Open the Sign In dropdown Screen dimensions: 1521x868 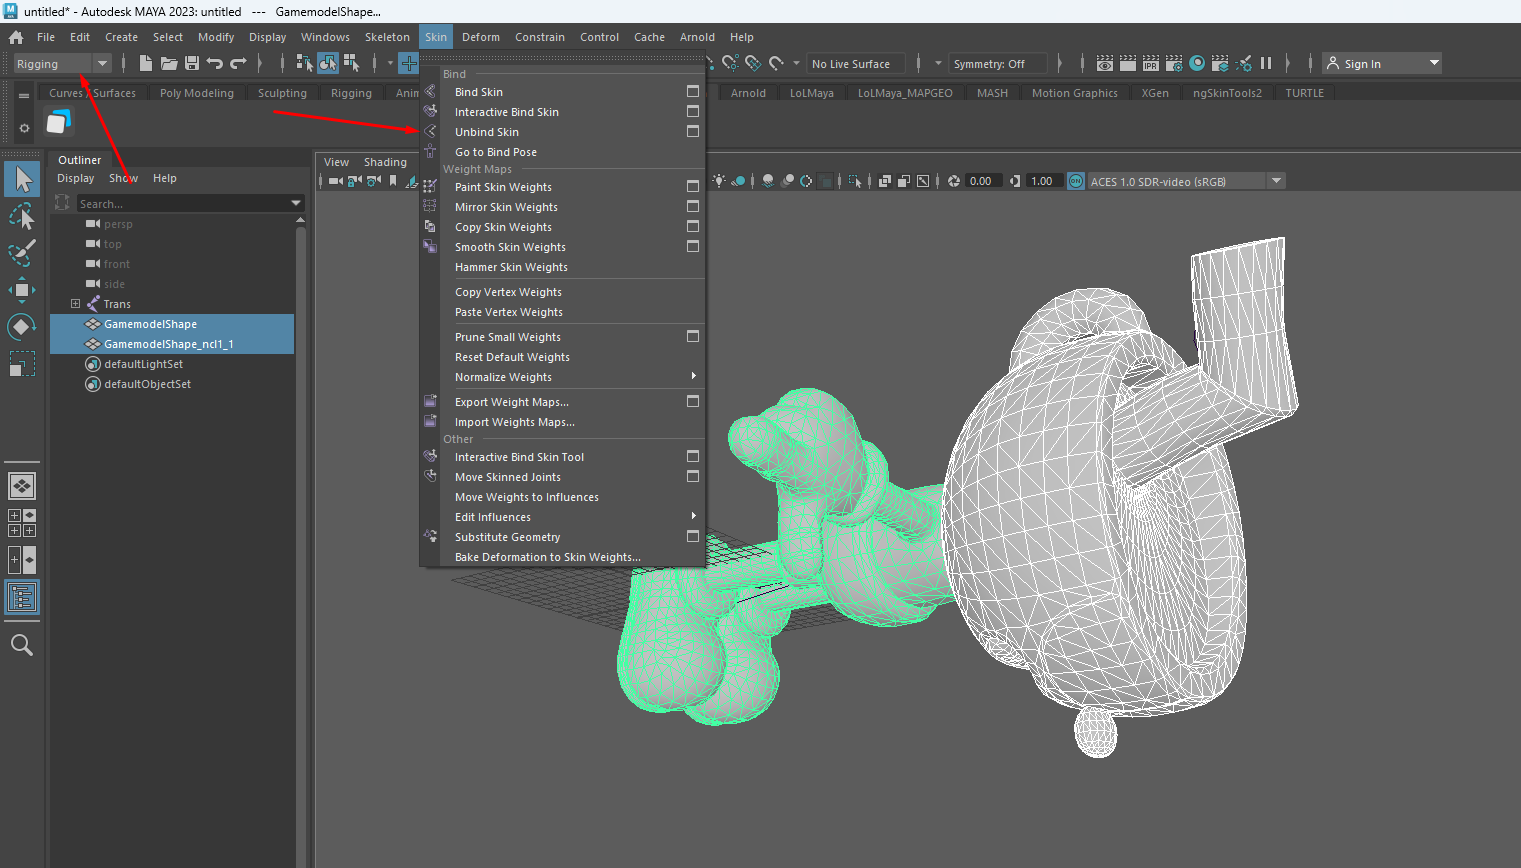[x=1382, y=63]
